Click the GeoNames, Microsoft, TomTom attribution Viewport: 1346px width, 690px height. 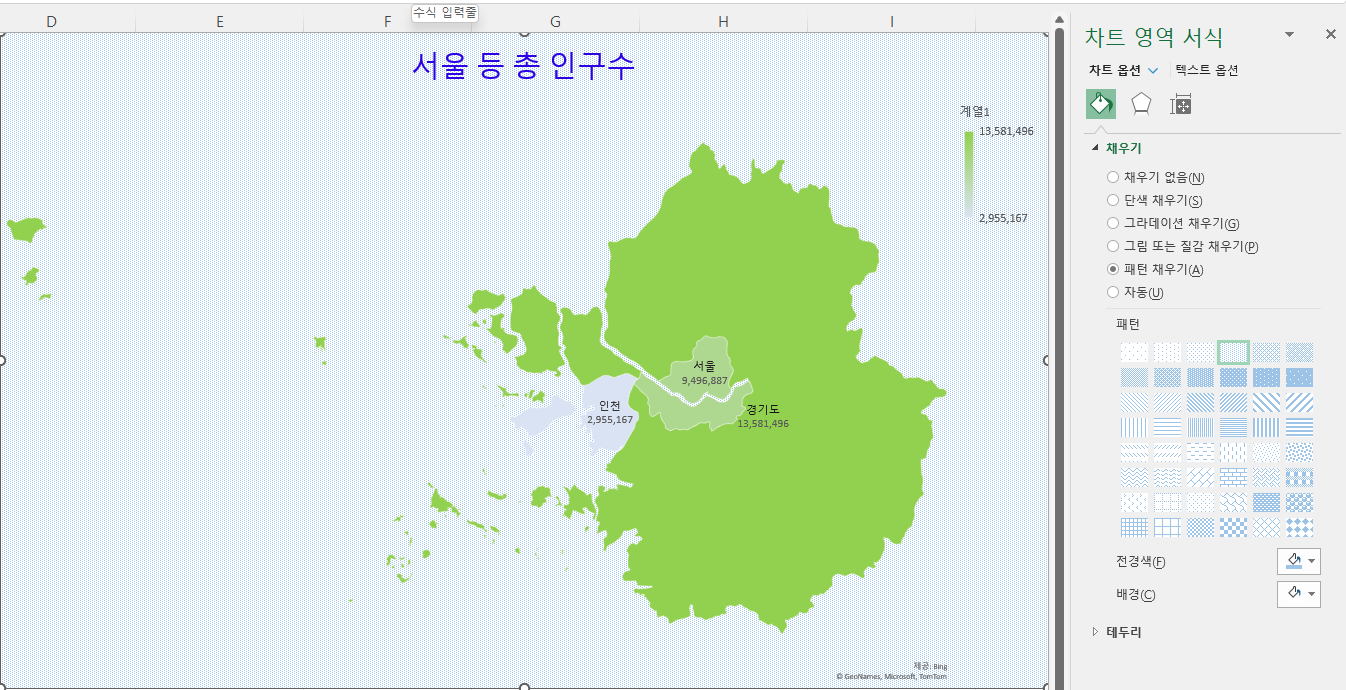pyautogui.click(x=892, y=676)
